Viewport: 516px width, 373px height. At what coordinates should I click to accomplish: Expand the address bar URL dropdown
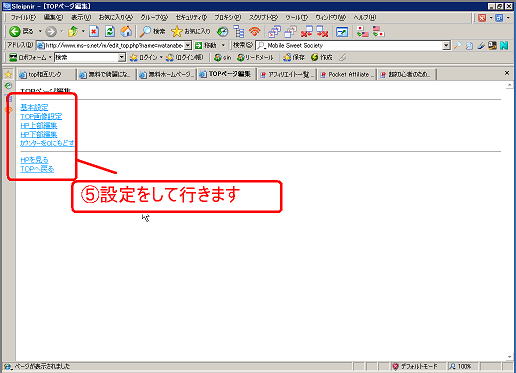[188, 45]
